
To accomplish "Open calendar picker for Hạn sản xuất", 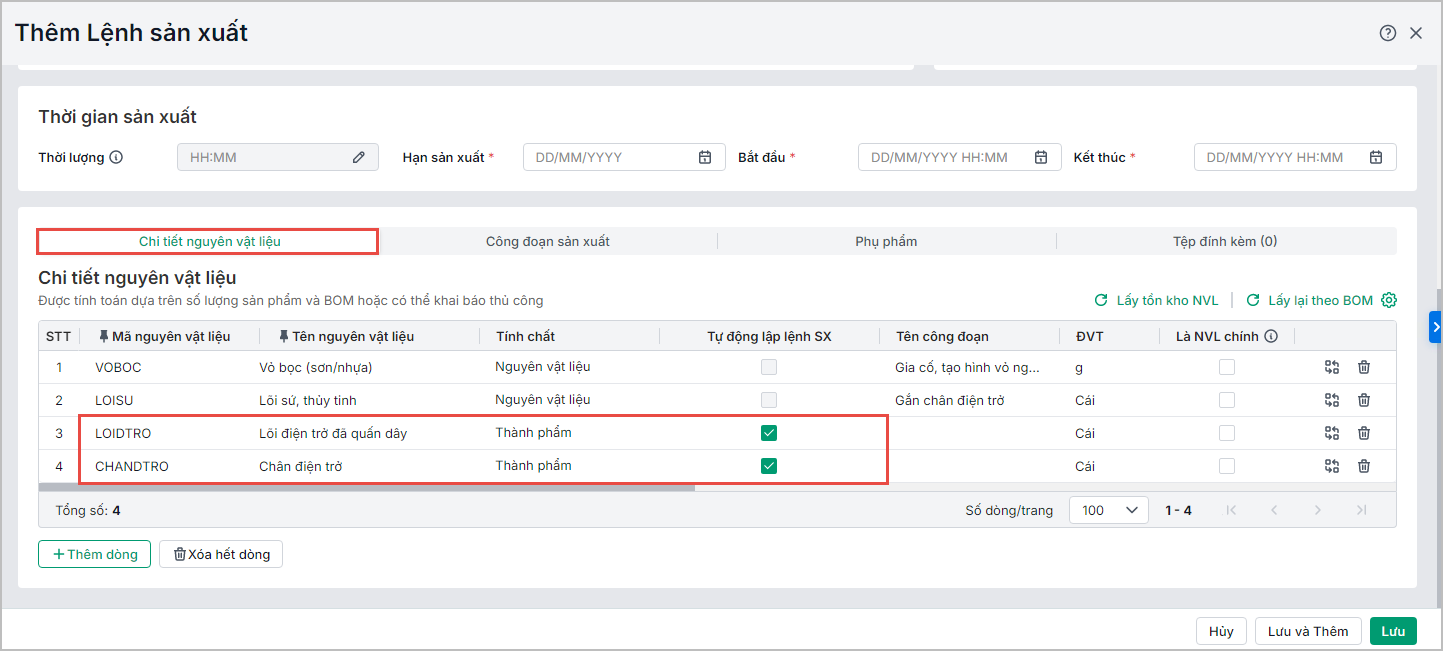I will coord(705,157).
